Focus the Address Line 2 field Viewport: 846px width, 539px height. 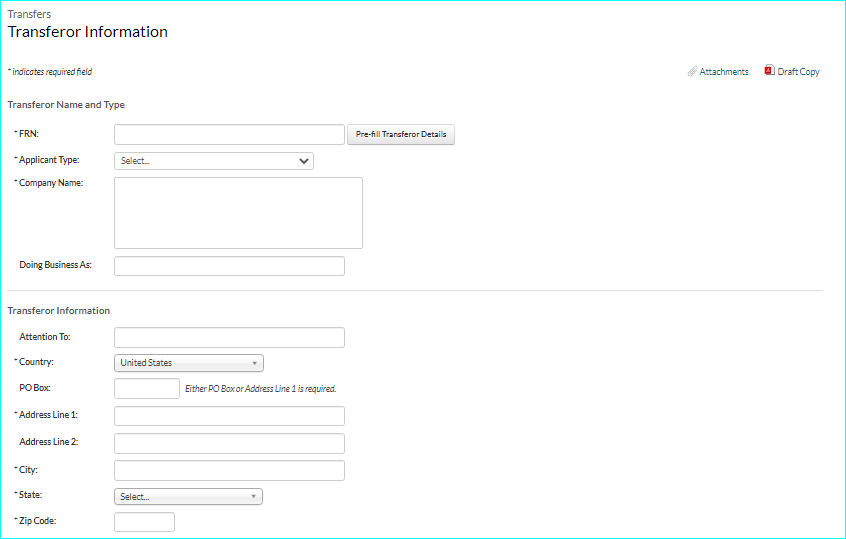[x=229, y=443]
